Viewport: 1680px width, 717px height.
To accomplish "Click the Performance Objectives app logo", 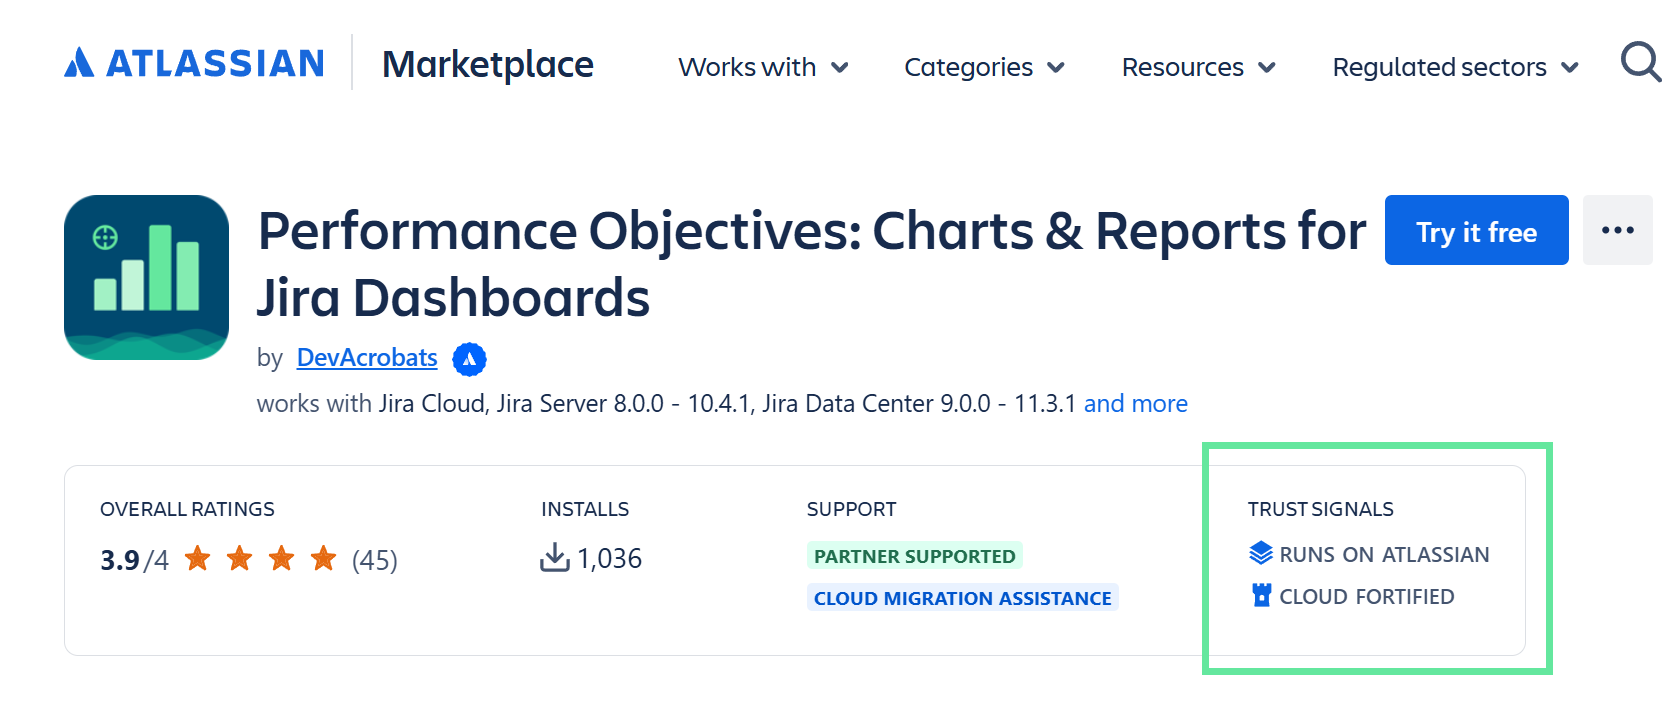I will pos(146,277).
